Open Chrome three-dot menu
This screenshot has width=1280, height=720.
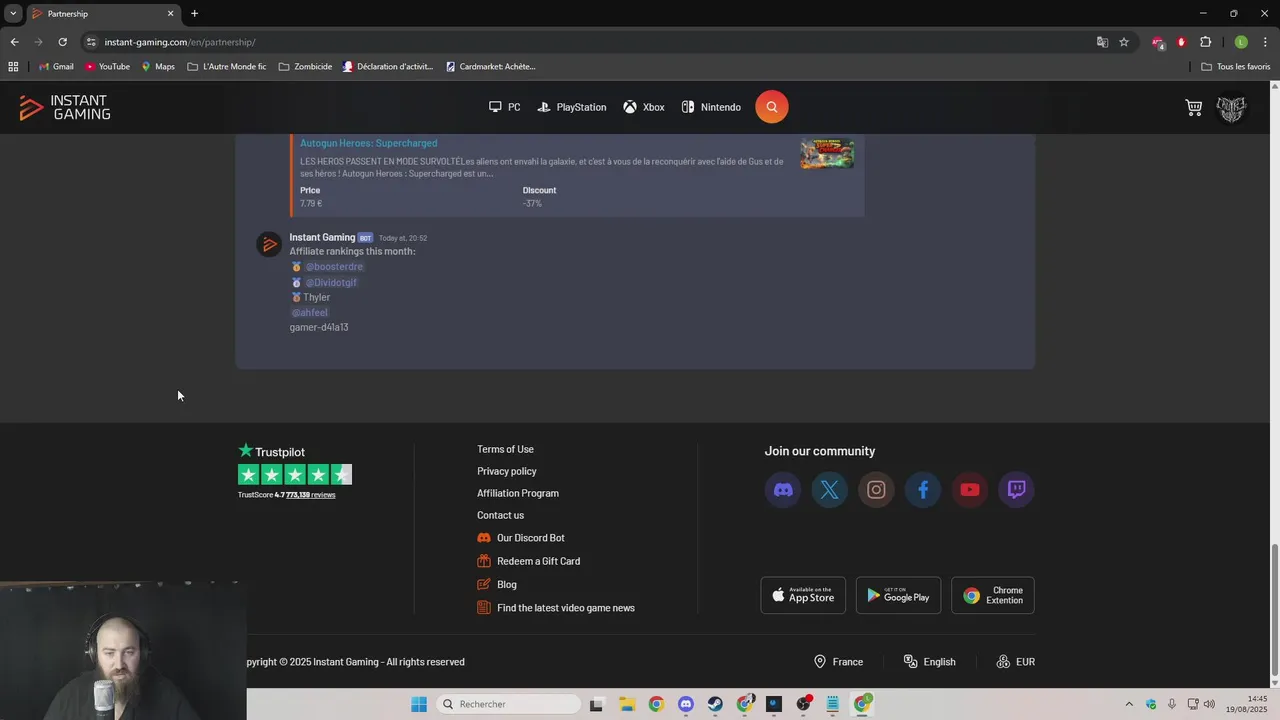tap(1266, 42)
